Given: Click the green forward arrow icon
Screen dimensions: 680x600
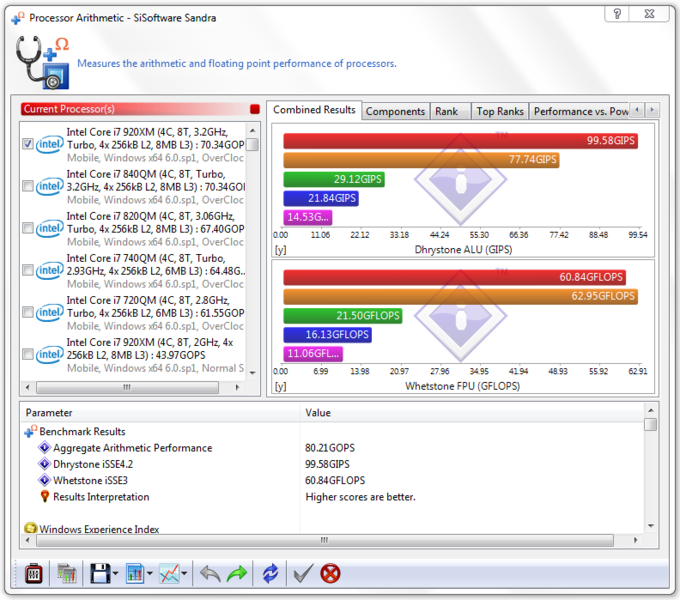Looking at the screenshot, I should pyautogui.click(x=237, y=573).
